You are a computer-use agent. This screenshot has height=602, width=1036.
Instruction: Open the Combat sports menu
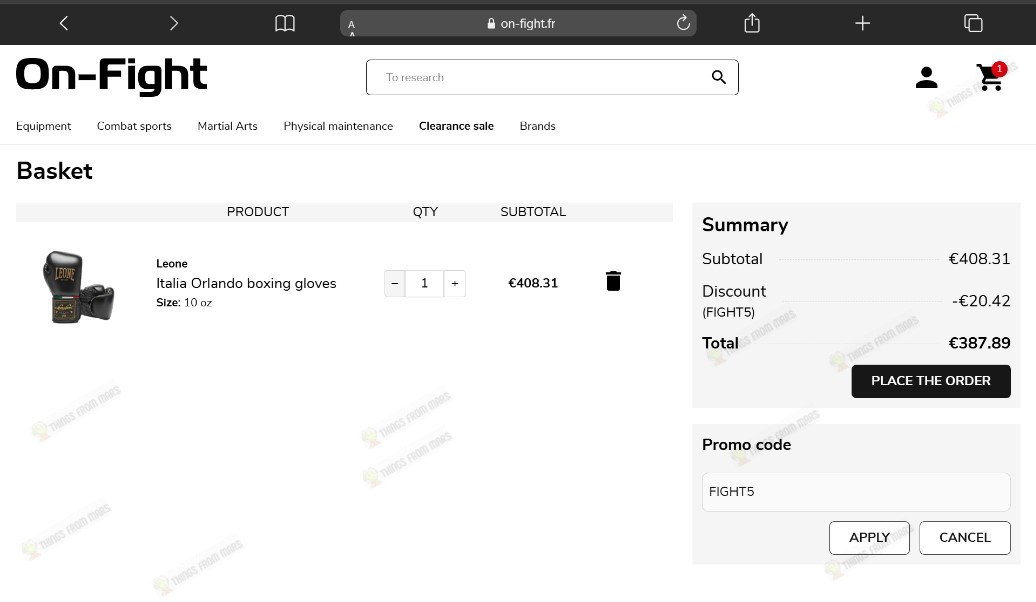[x=134, y=126]
